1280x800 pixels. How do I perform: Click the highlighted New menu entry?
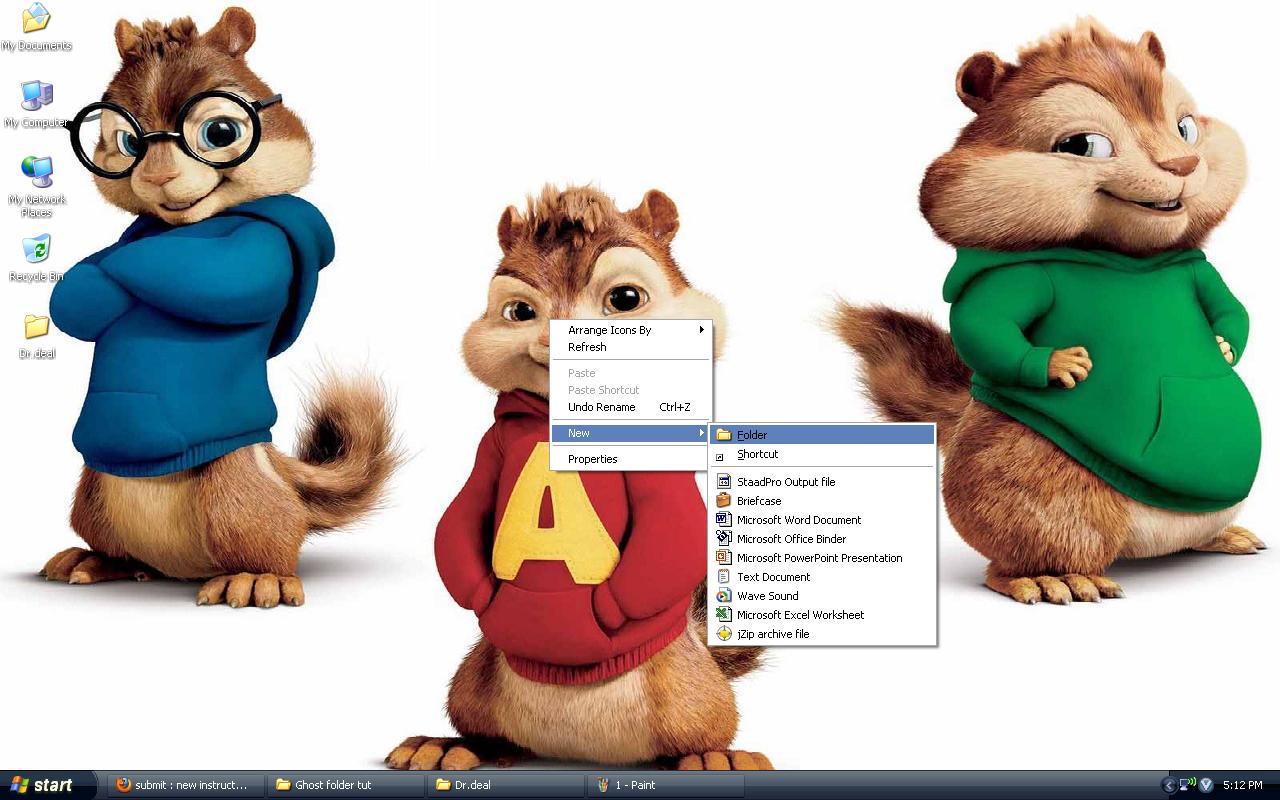[630, 433]
